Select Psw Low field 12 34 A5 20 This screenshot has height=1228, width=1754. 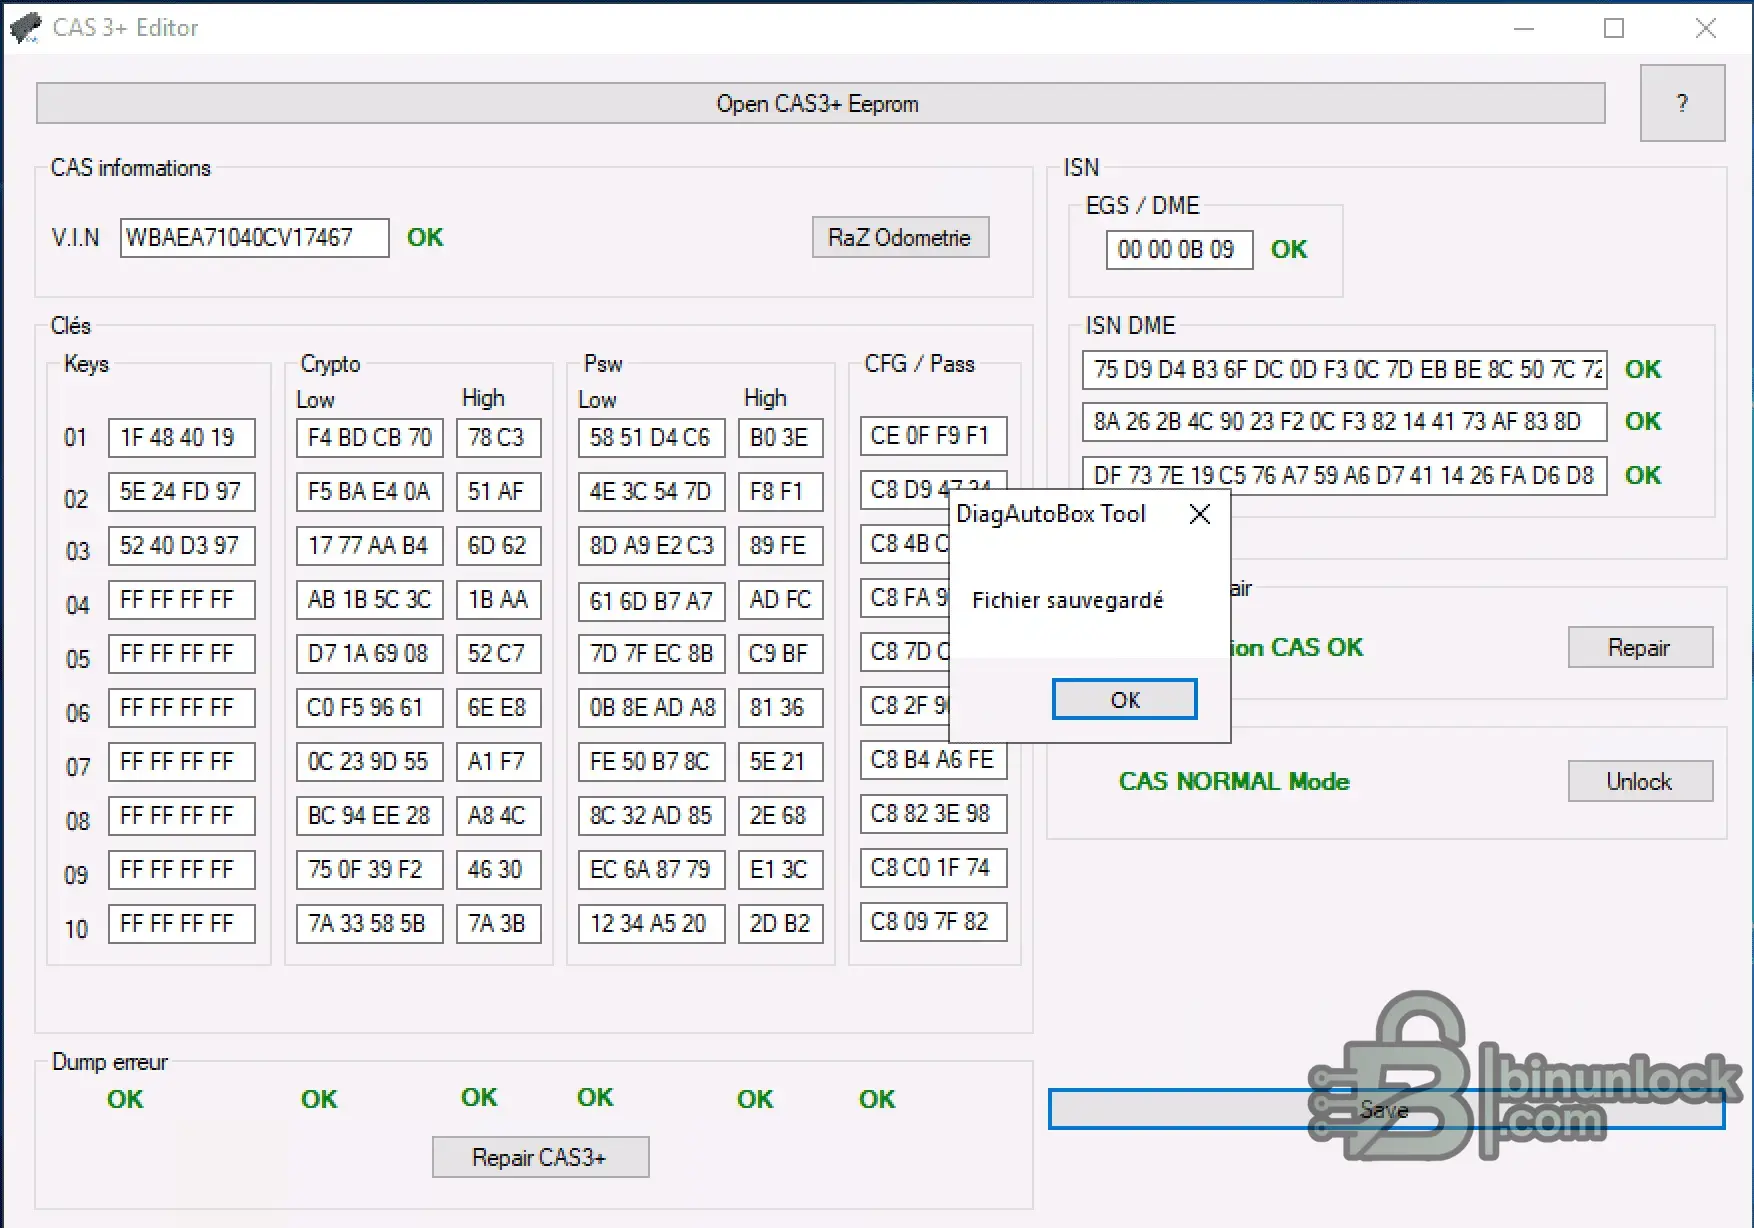[651, 924]
